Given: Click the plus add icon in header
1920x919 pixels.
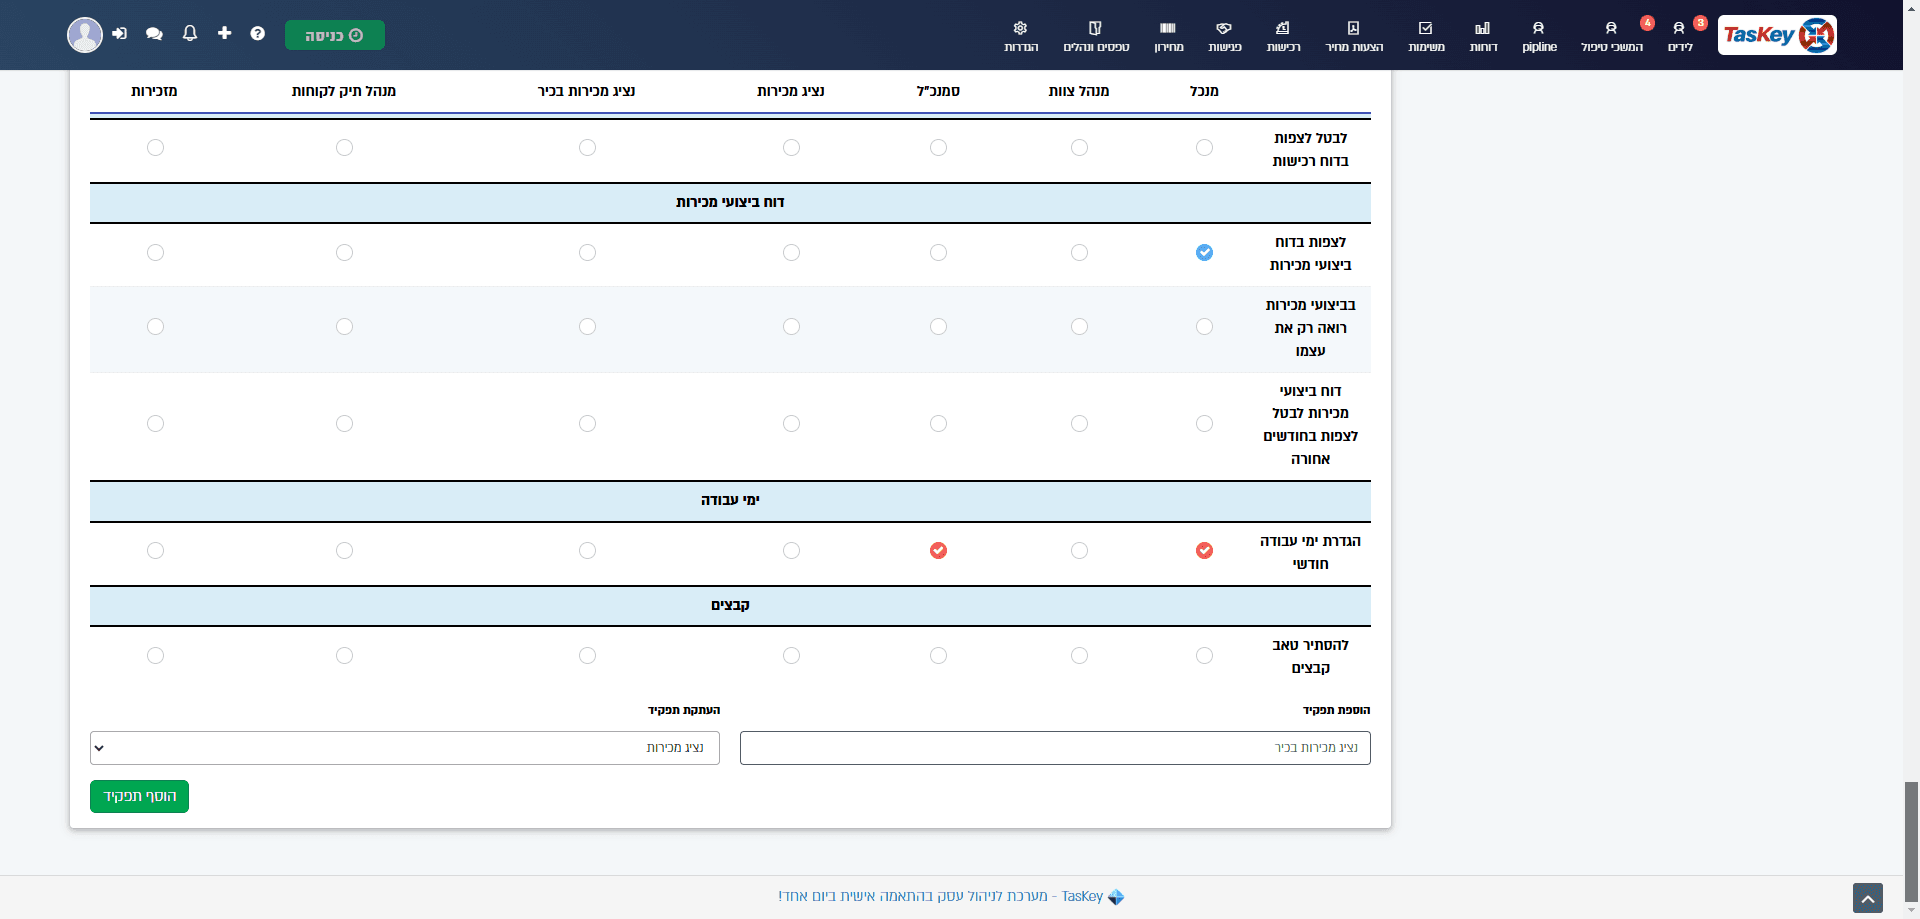Looking at the screenshot, I should click(224, 33).
